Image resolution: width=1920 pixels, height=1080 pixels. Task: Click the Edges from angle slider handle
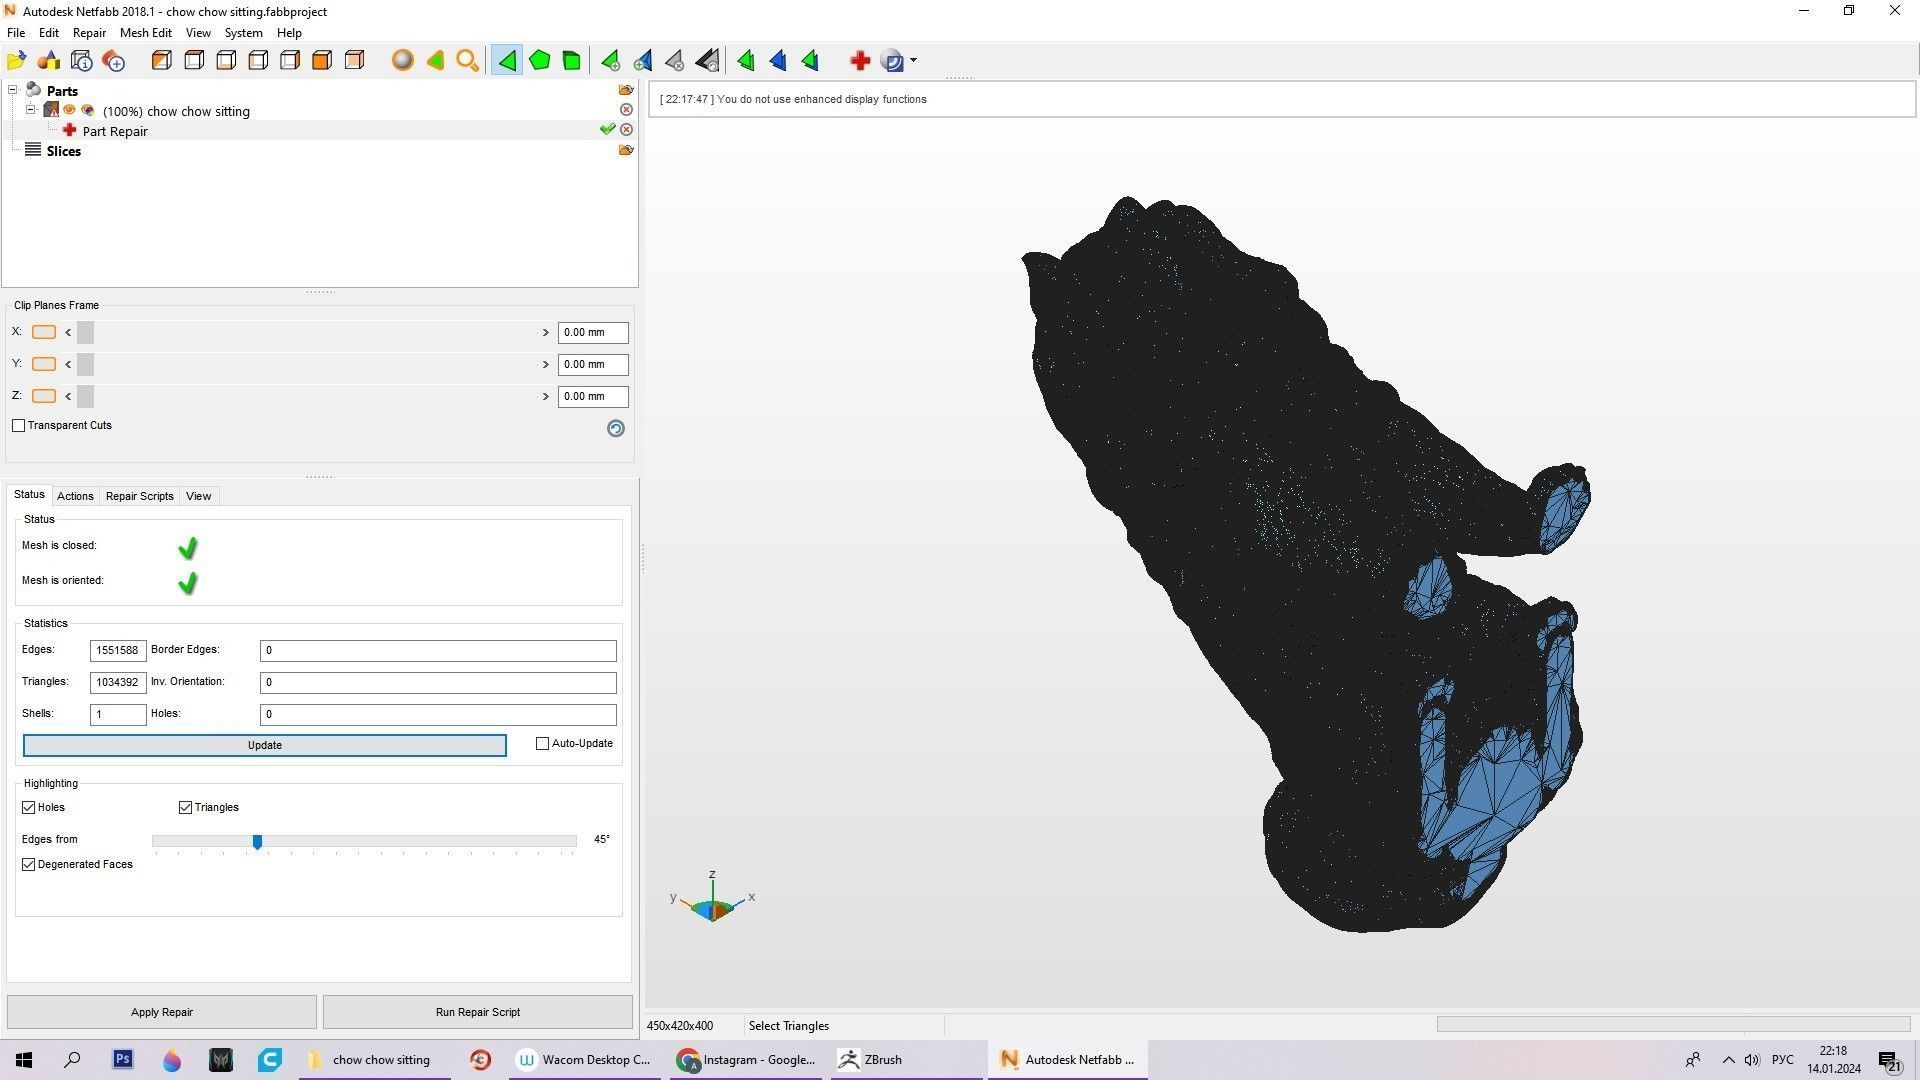(x=257, y=842)
